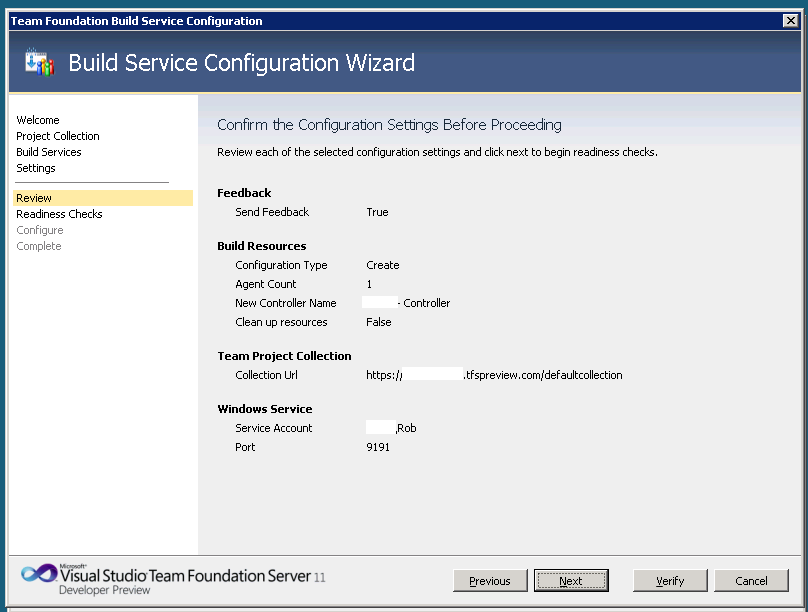Click Next to begin readiness checks
The image size is (808, 612).
coord(571,581)
